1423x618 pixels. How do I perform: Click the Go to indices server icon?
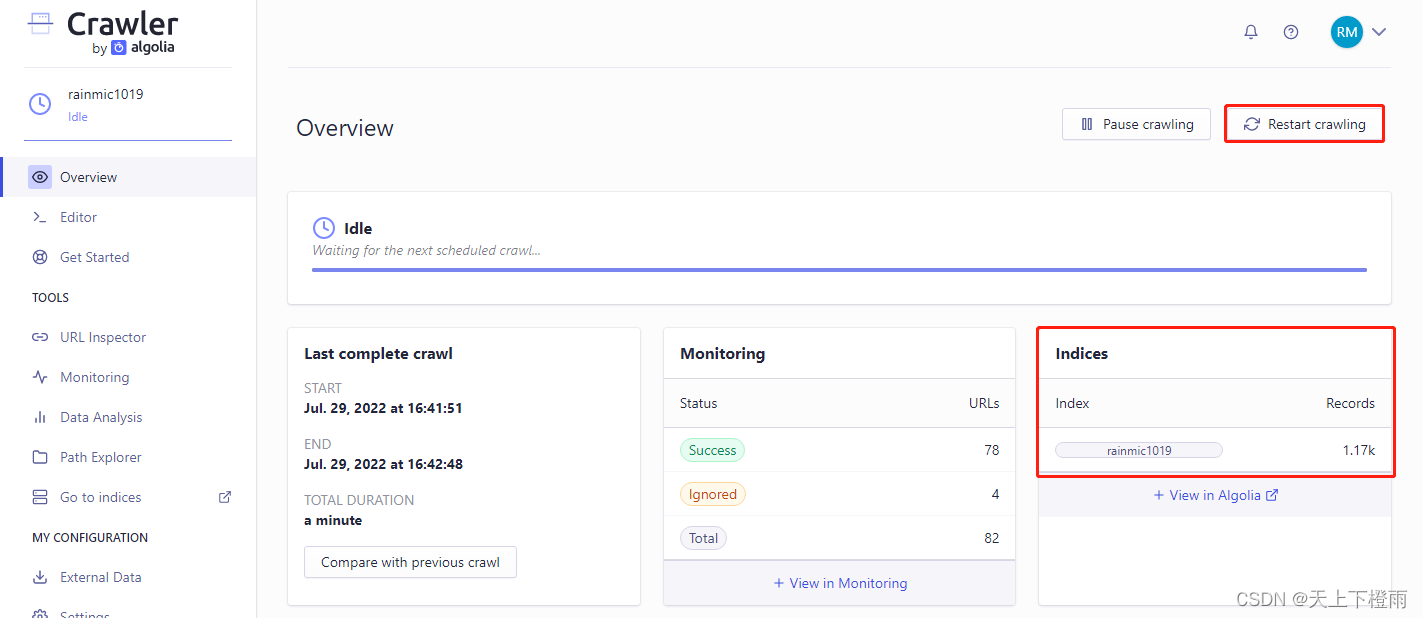click(40, 497)
